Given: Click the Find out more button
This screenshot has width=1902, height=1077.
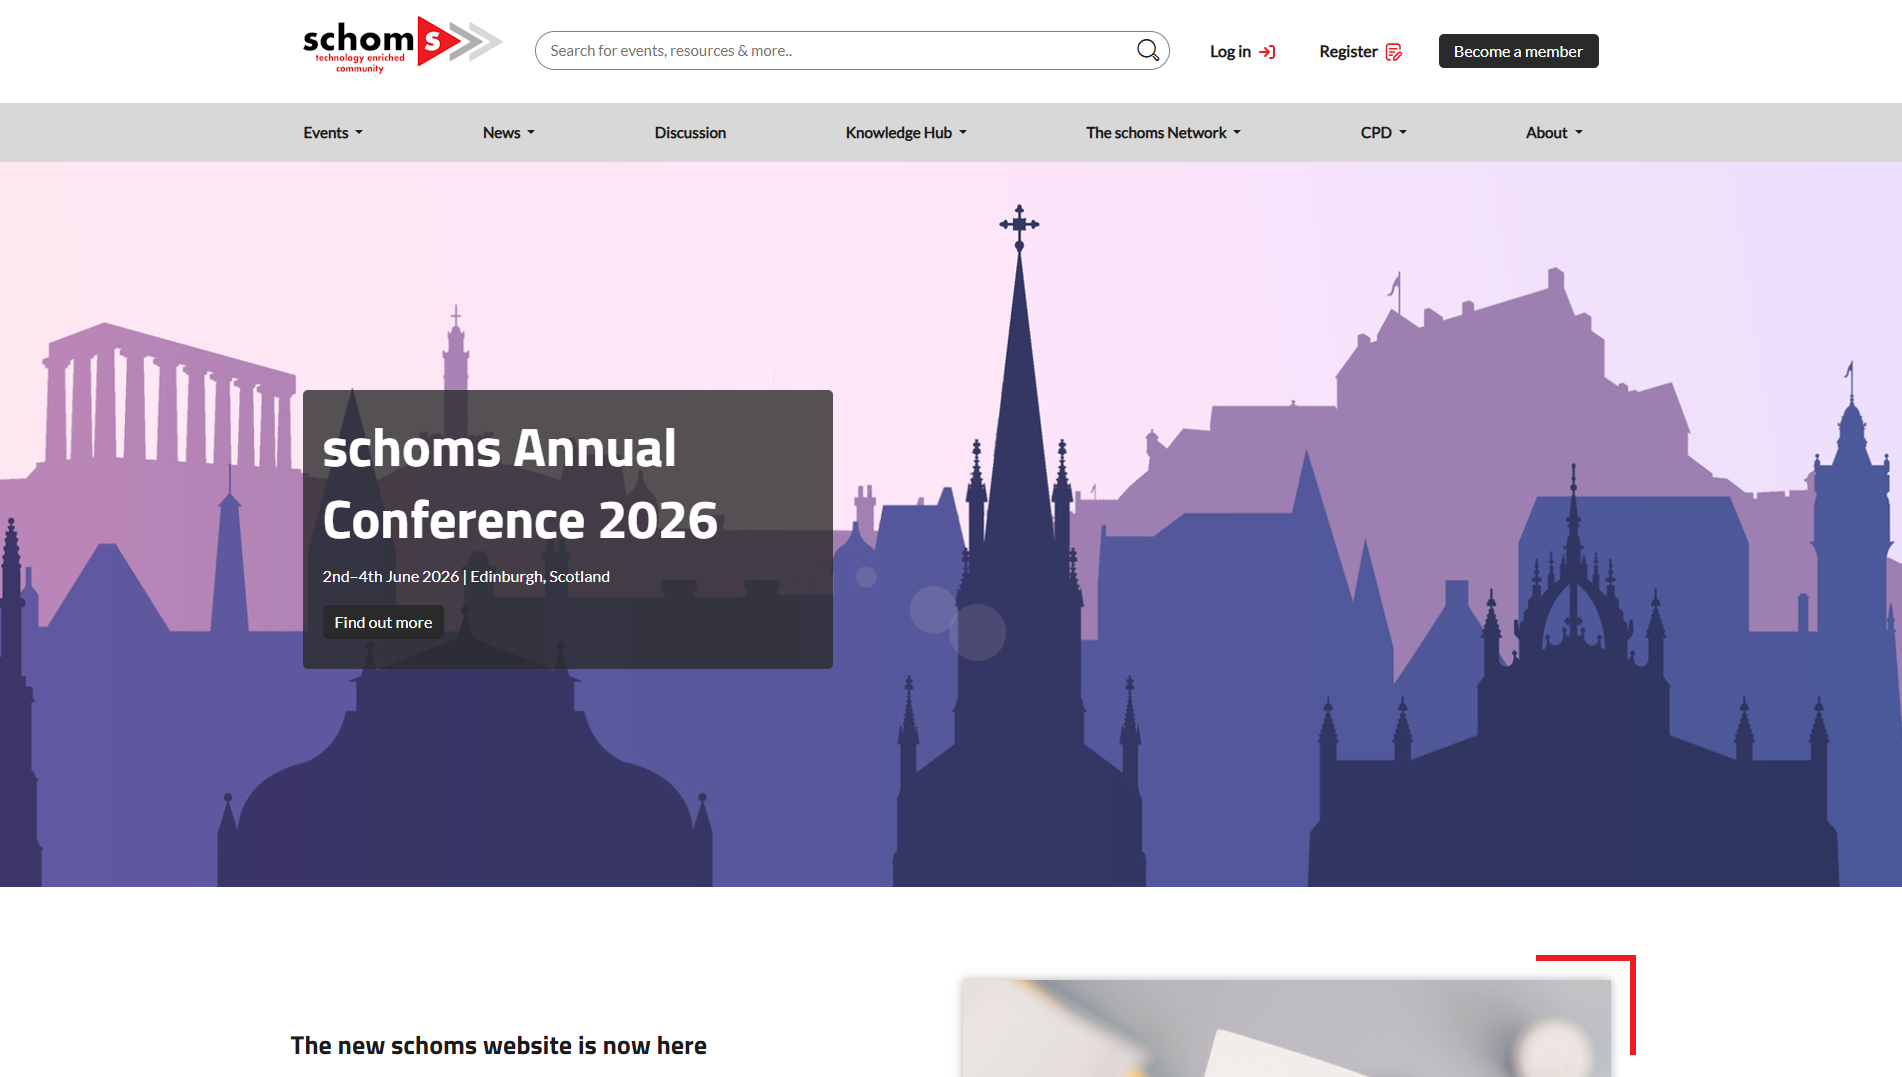Looking at the screenshot, I should click(383, 622).
